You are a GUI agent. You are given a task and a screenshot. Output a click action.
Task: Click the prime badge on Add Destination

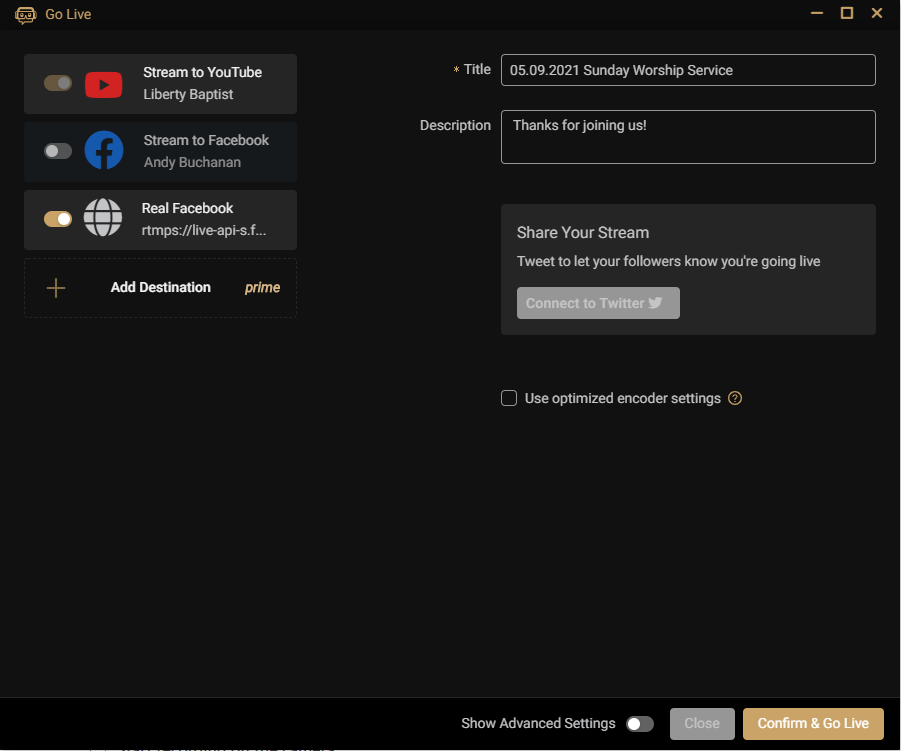click(x=262, y=288)
